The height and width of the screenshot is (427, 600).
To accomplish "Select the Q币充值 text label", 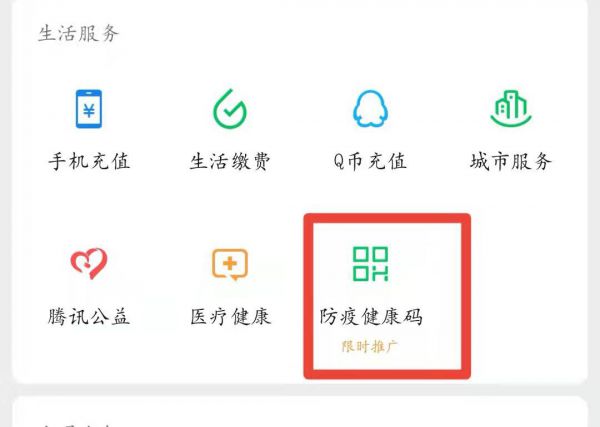I will click(x=370, y=161).
